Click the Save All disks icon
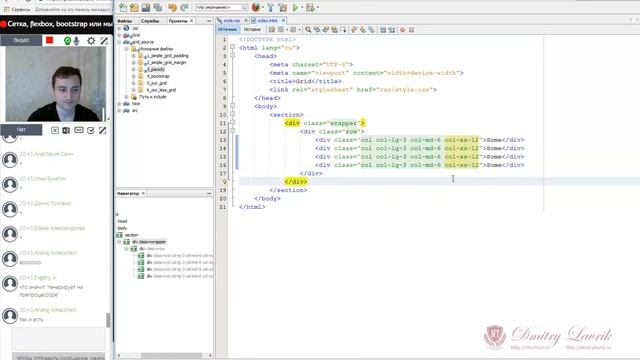 click(157, 7)
